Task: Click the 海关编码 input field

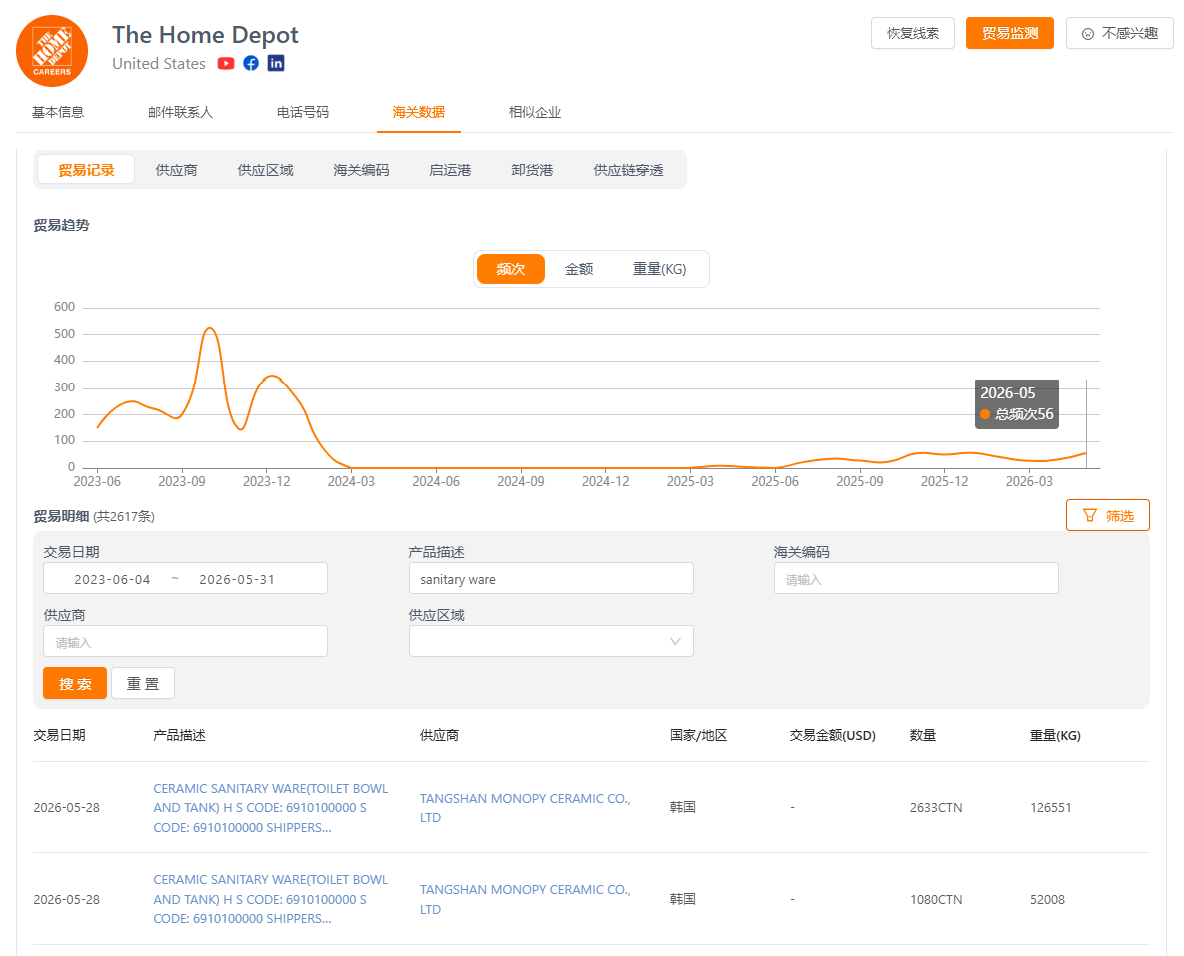Action: click(x=916, y=579)
